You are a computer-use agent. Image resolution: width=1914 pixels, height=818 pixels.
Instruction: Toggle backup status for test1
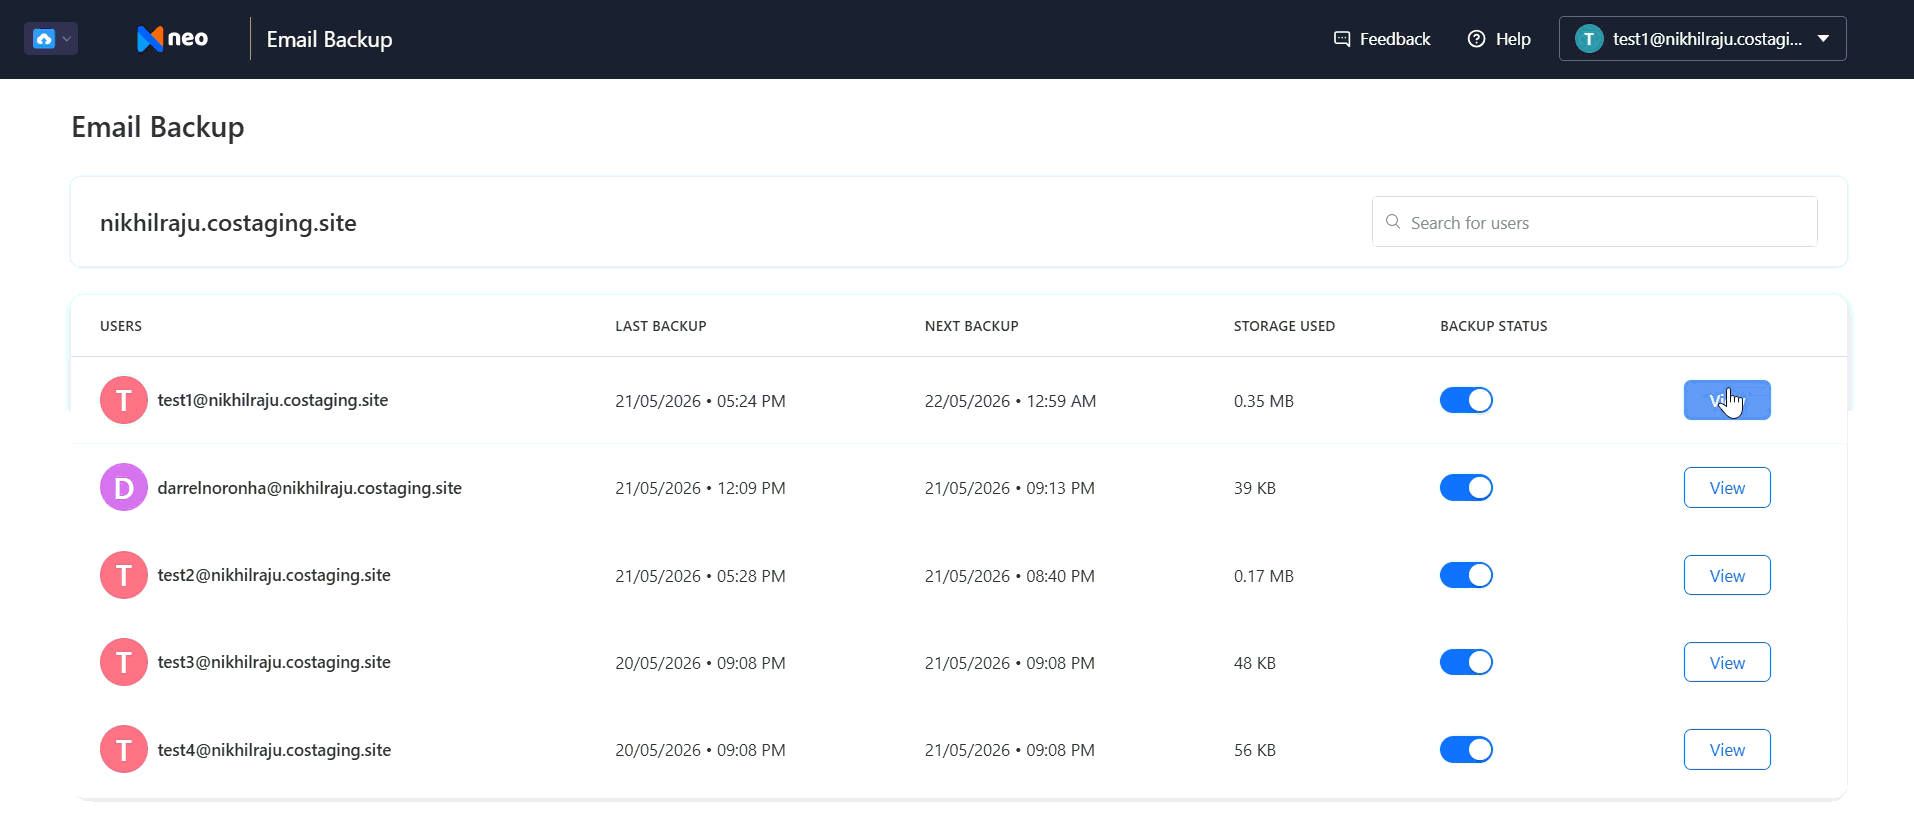pos(1466,400)
